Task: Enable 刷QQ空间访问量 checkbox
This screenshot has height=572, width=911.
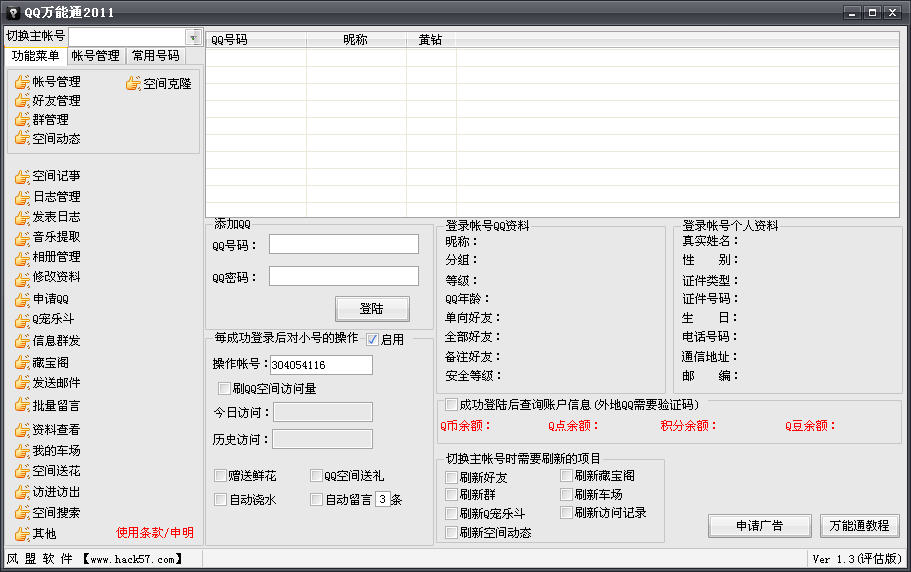Action: click(224, 388)
